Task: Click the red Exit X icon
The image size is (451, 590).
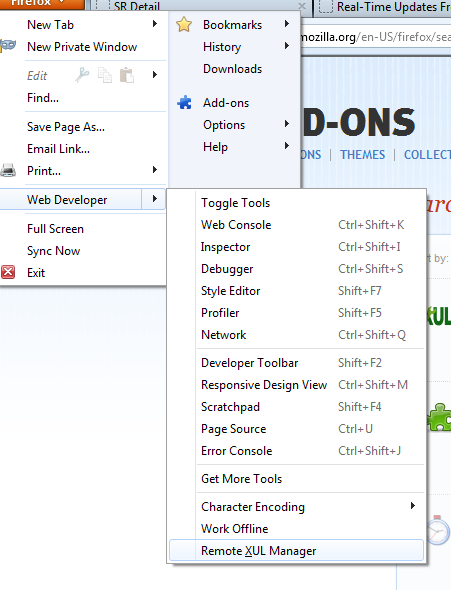Action: pyautogui.click(x=8, y=272)
